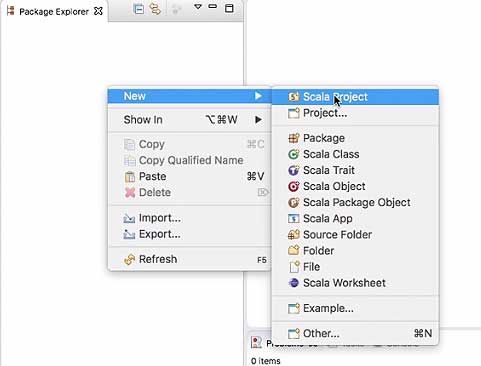Choose Refresh from context menu
Viewport: 481px width, 366px height.
pos(189,259)
